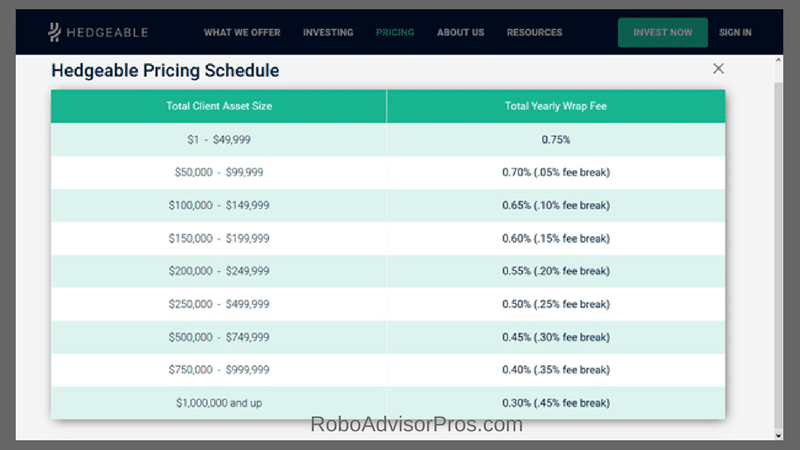
Task: Open the What We Offer menu
Action: (x=242, y=32)
